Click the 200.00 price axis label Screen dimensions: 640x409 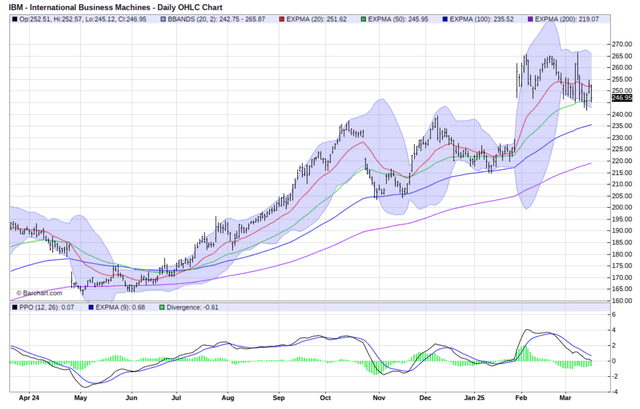pos(622,207)
